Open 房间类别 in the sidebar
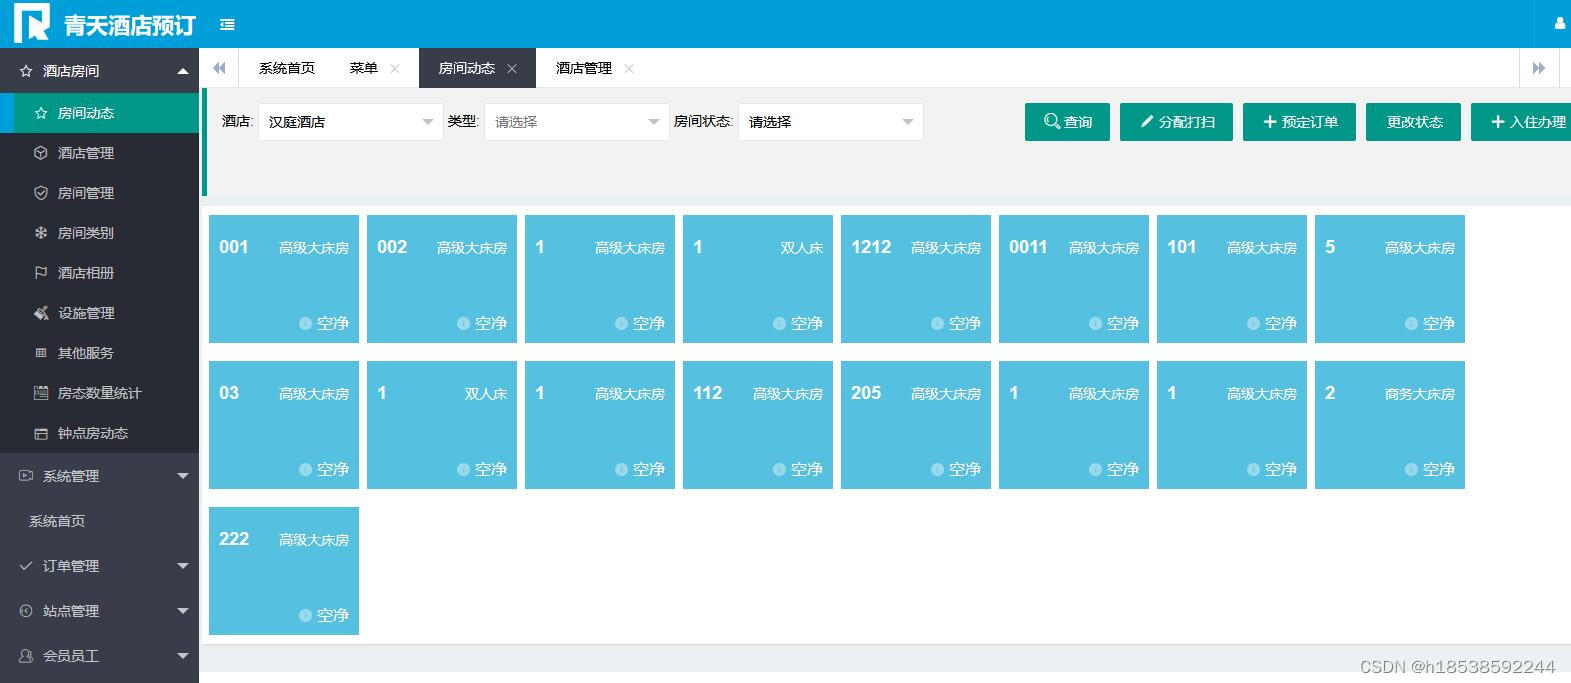Image resolution: width=1571 pixels, height=683 pixels. point(100,233)
